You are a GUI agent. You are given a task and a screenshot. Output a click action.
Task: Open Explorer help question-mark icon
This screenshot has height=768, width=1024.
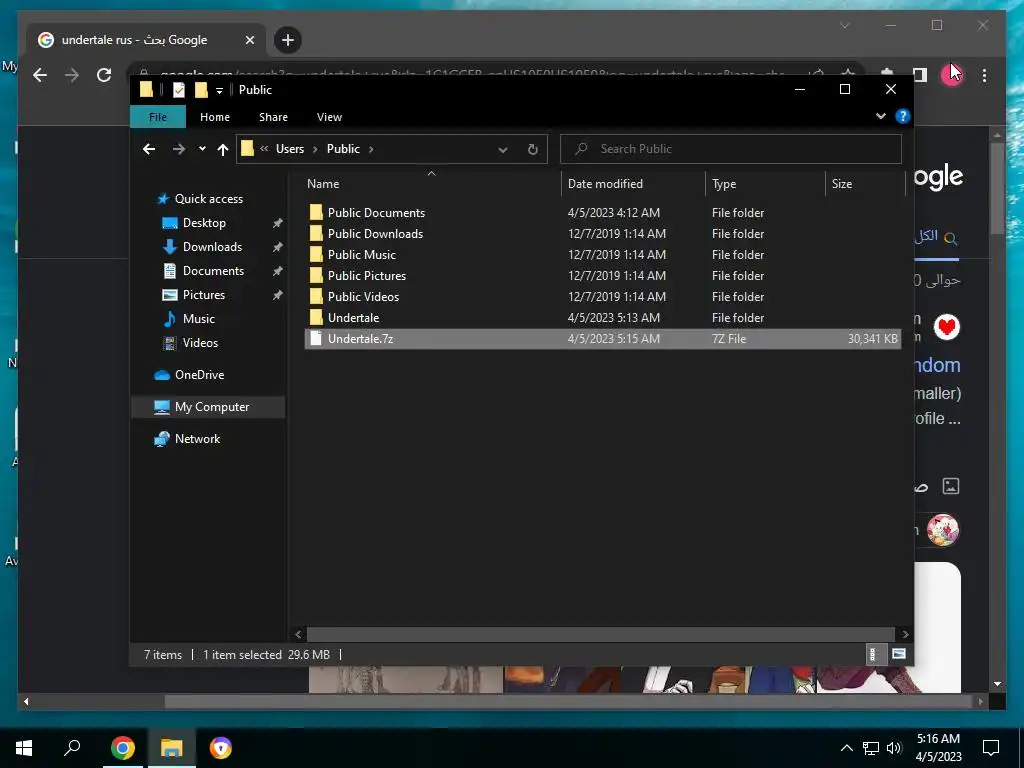coord(903,116)
